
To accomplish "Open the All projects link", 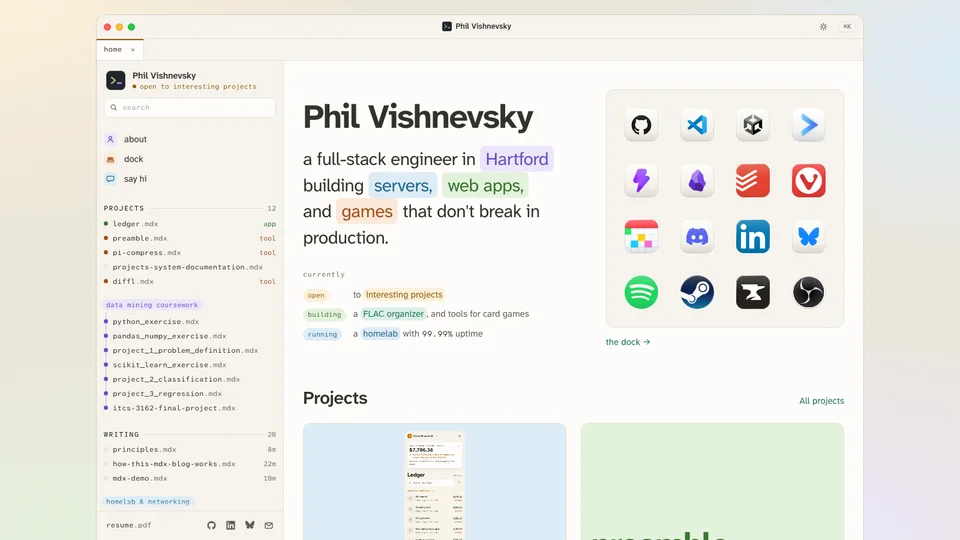I will pos(821,401).
